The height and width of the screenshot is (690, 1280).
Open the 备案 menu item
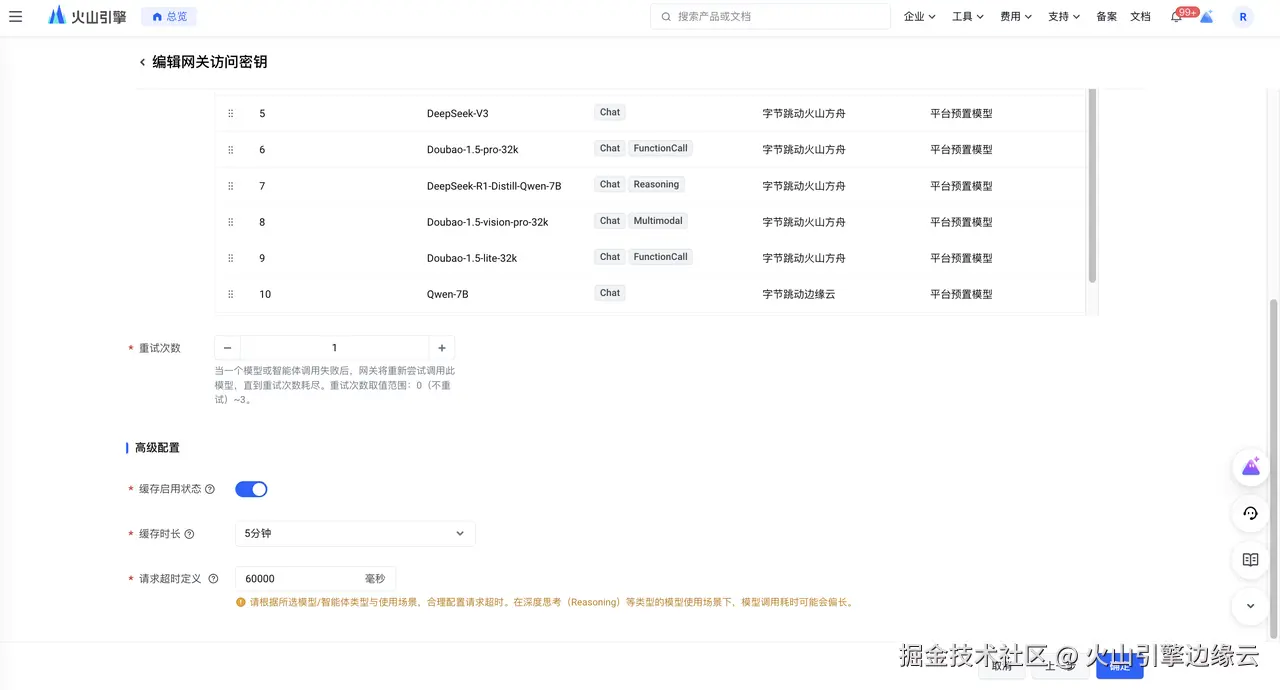(1106, 16)
